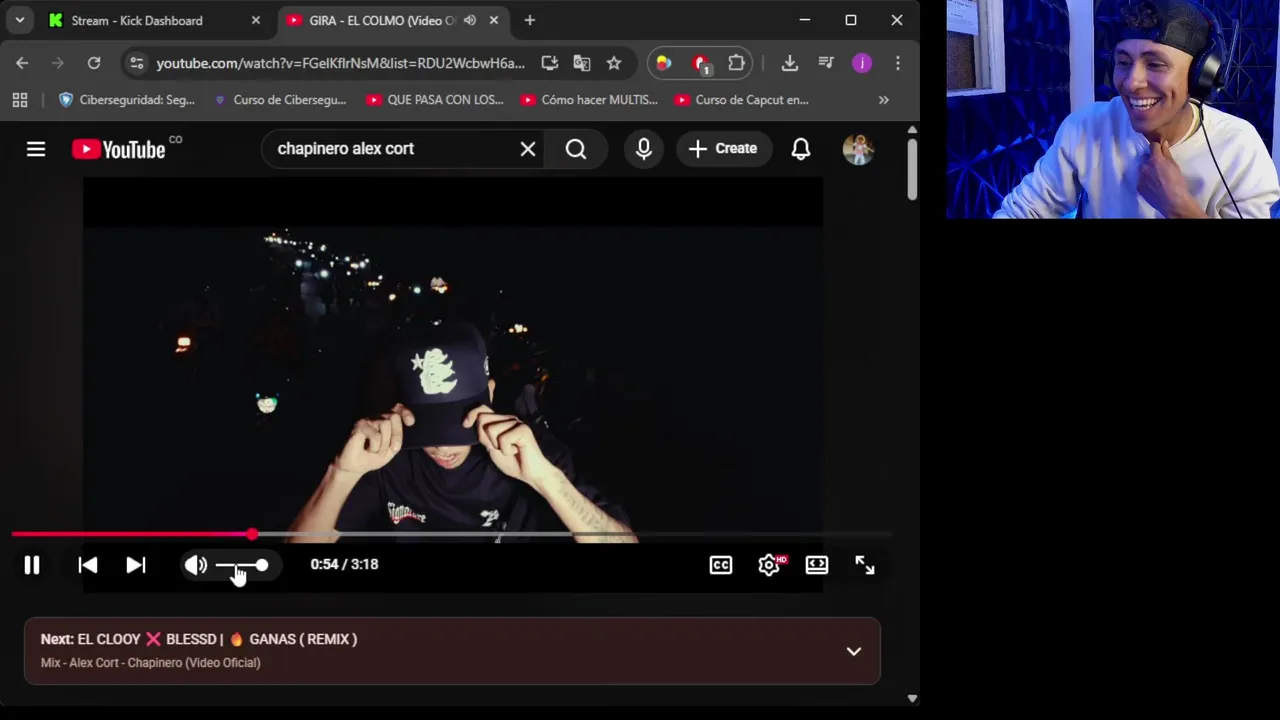Viewport: 1280px width, 720px height.
Task: Click the webcam overlay feed
Action: [1113, 109]
